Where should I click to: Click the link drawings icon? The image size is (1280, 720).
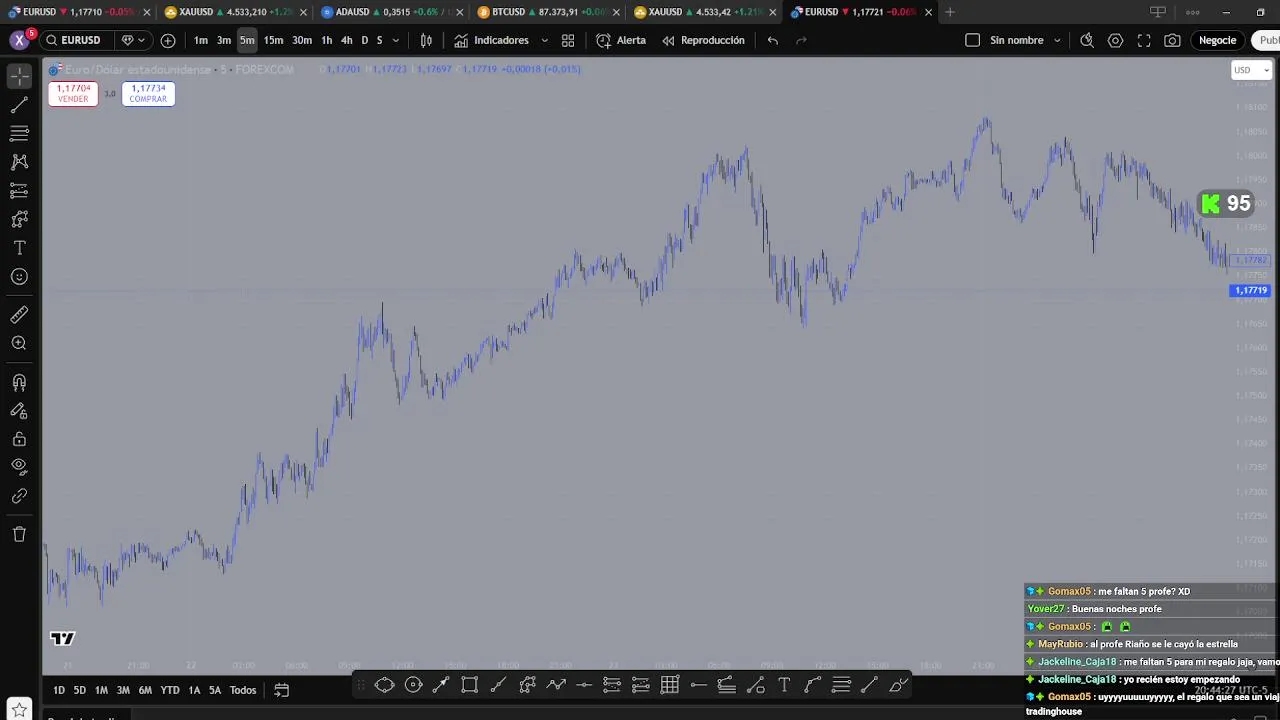(19, 496)
